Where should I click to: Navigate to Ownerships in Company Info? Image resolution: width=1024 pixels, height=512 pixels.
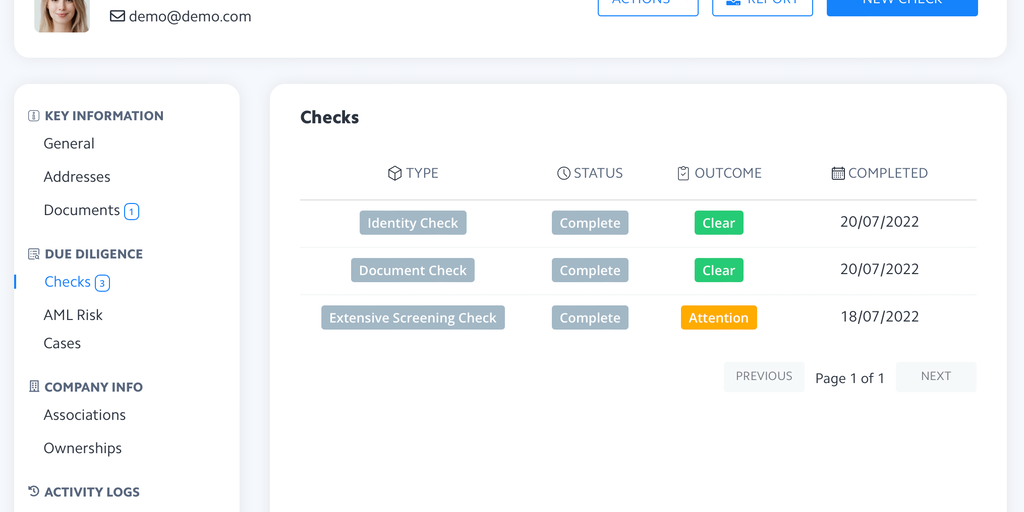(82, 448)
